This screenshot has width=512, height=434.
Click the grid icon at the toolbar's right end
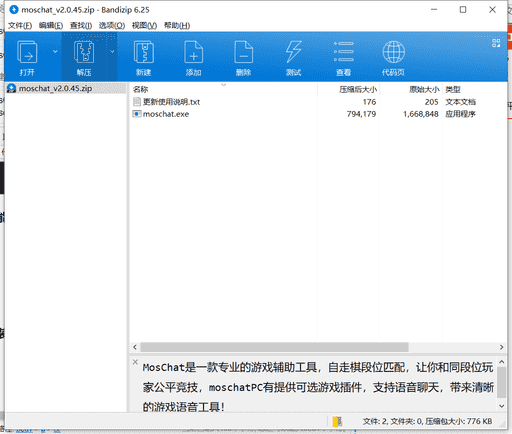point(496,43)
